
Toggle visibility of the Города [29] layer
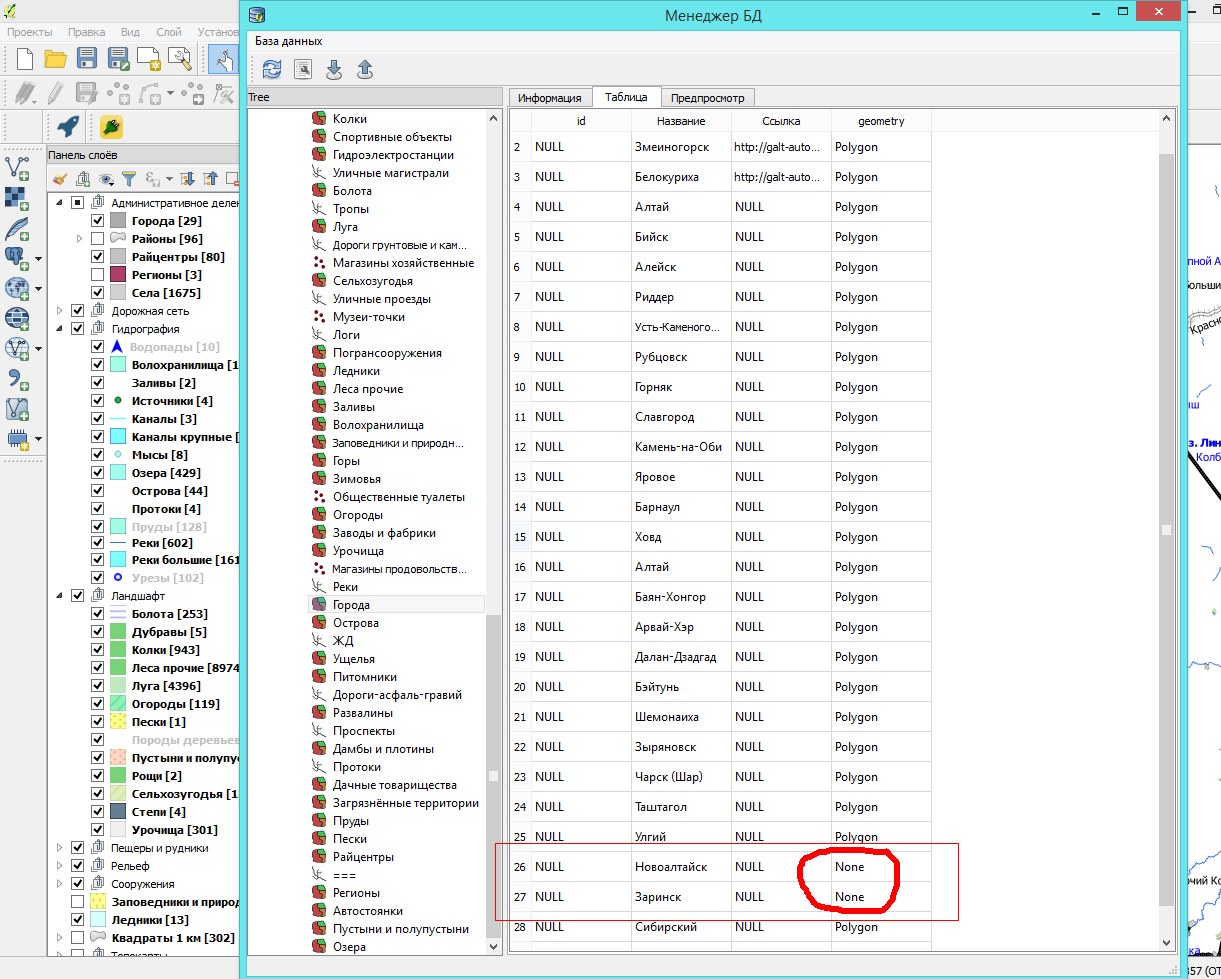click(97, 220)
